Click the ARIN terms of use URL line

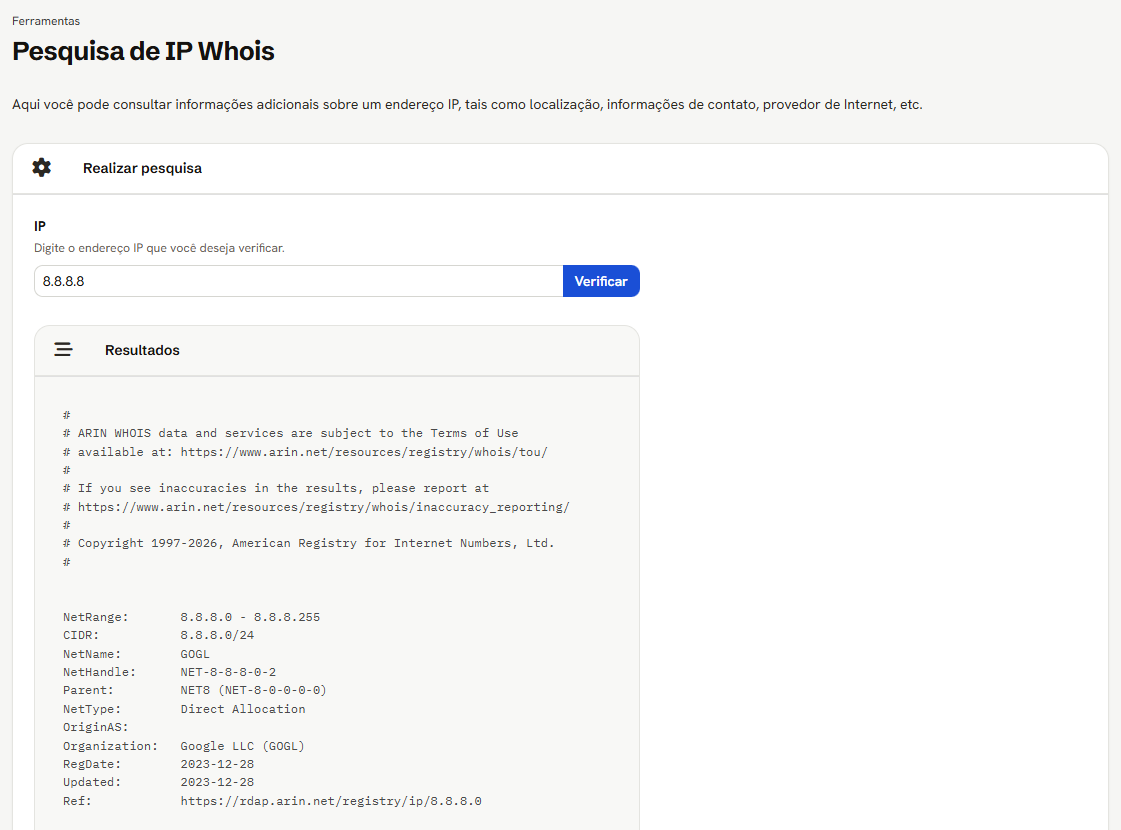(305, 452)
